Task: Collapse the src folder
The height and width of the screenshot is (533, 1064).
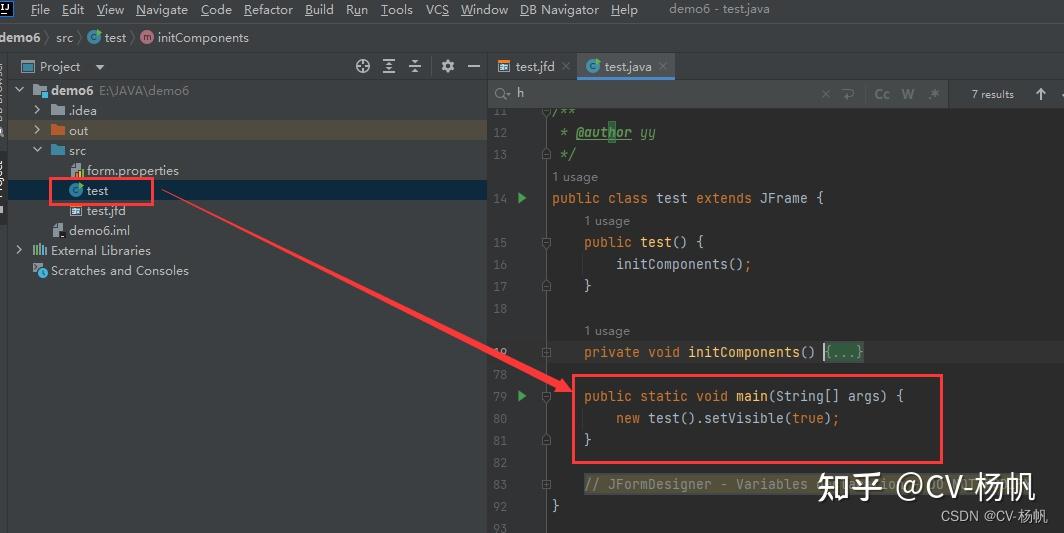Action: [37, 149]
